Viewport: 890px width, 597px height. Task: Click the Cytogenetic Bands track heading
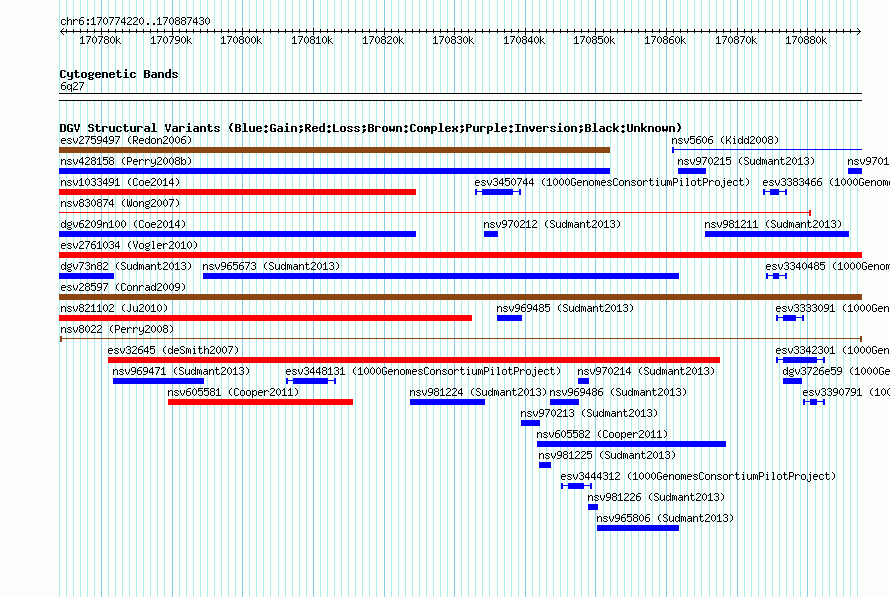tap(119, 74)
